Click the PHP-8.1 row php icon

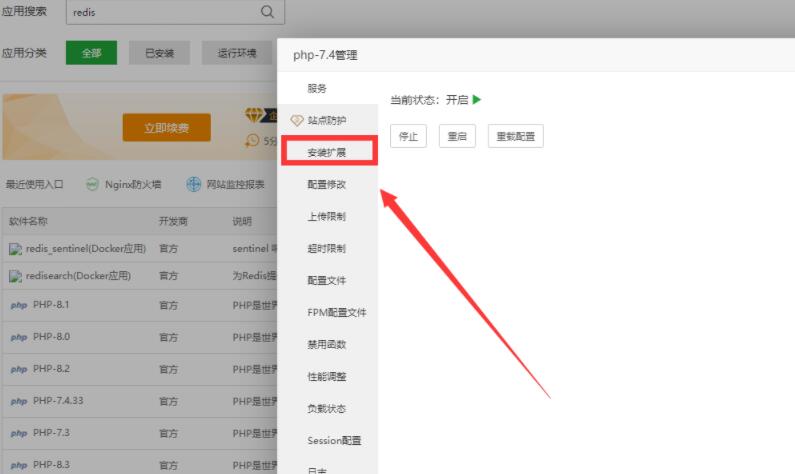click(x=18, y=305)
